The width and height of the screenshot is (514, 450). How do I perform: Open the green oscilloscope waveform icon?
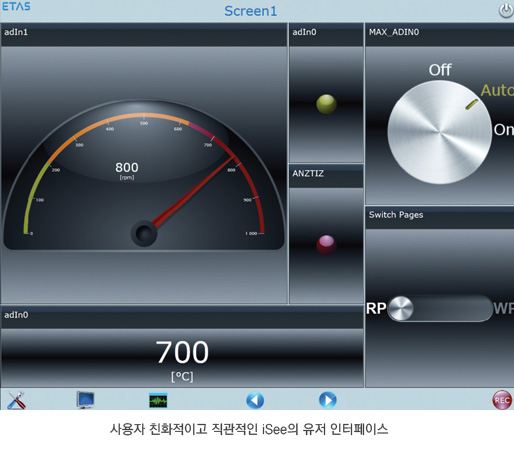point(158,400)
